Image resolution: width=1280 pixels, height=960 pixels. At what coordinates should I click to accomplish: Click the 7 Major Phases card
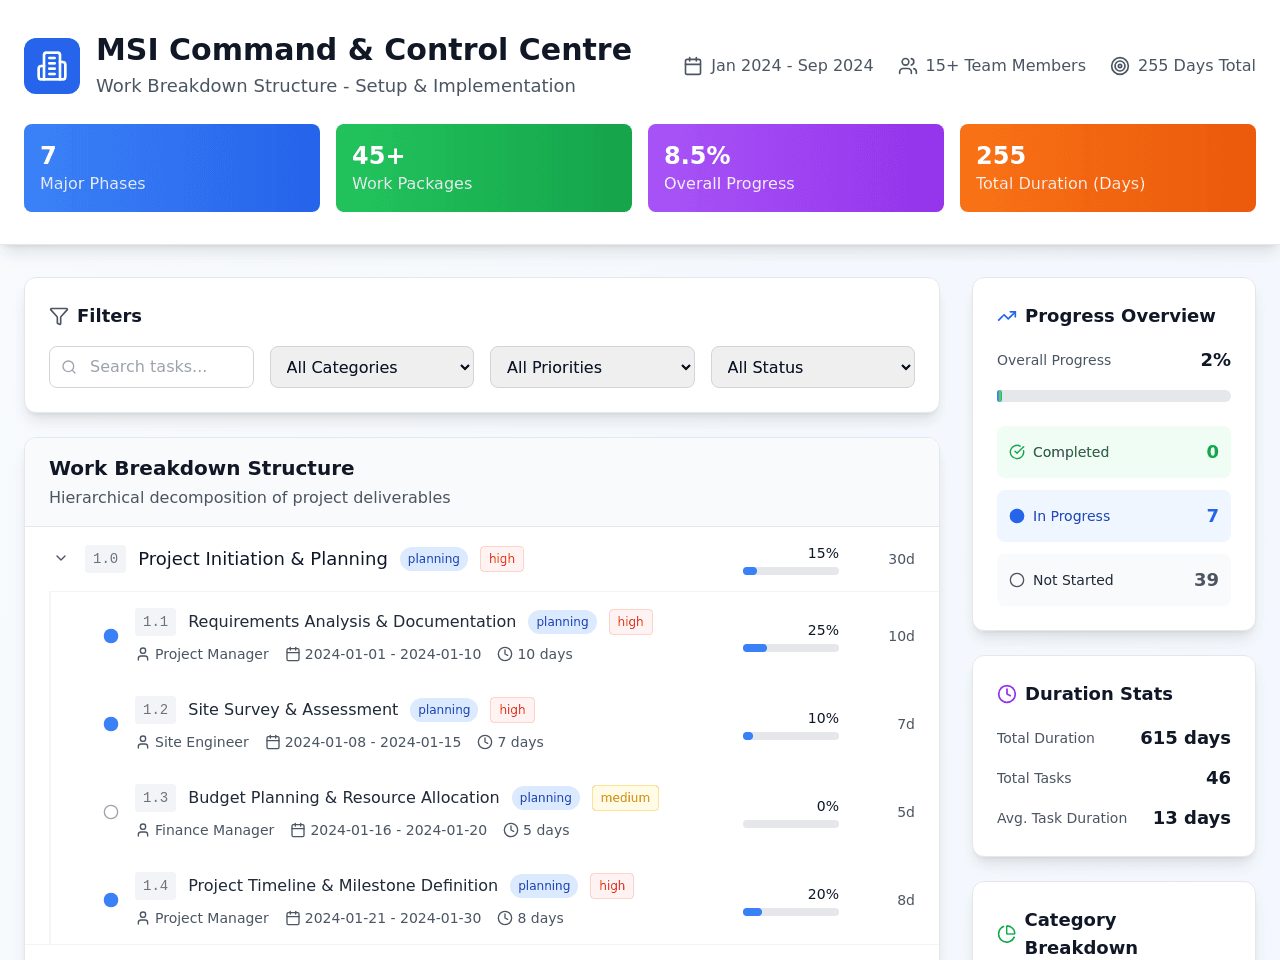click(x=172, y=168)
